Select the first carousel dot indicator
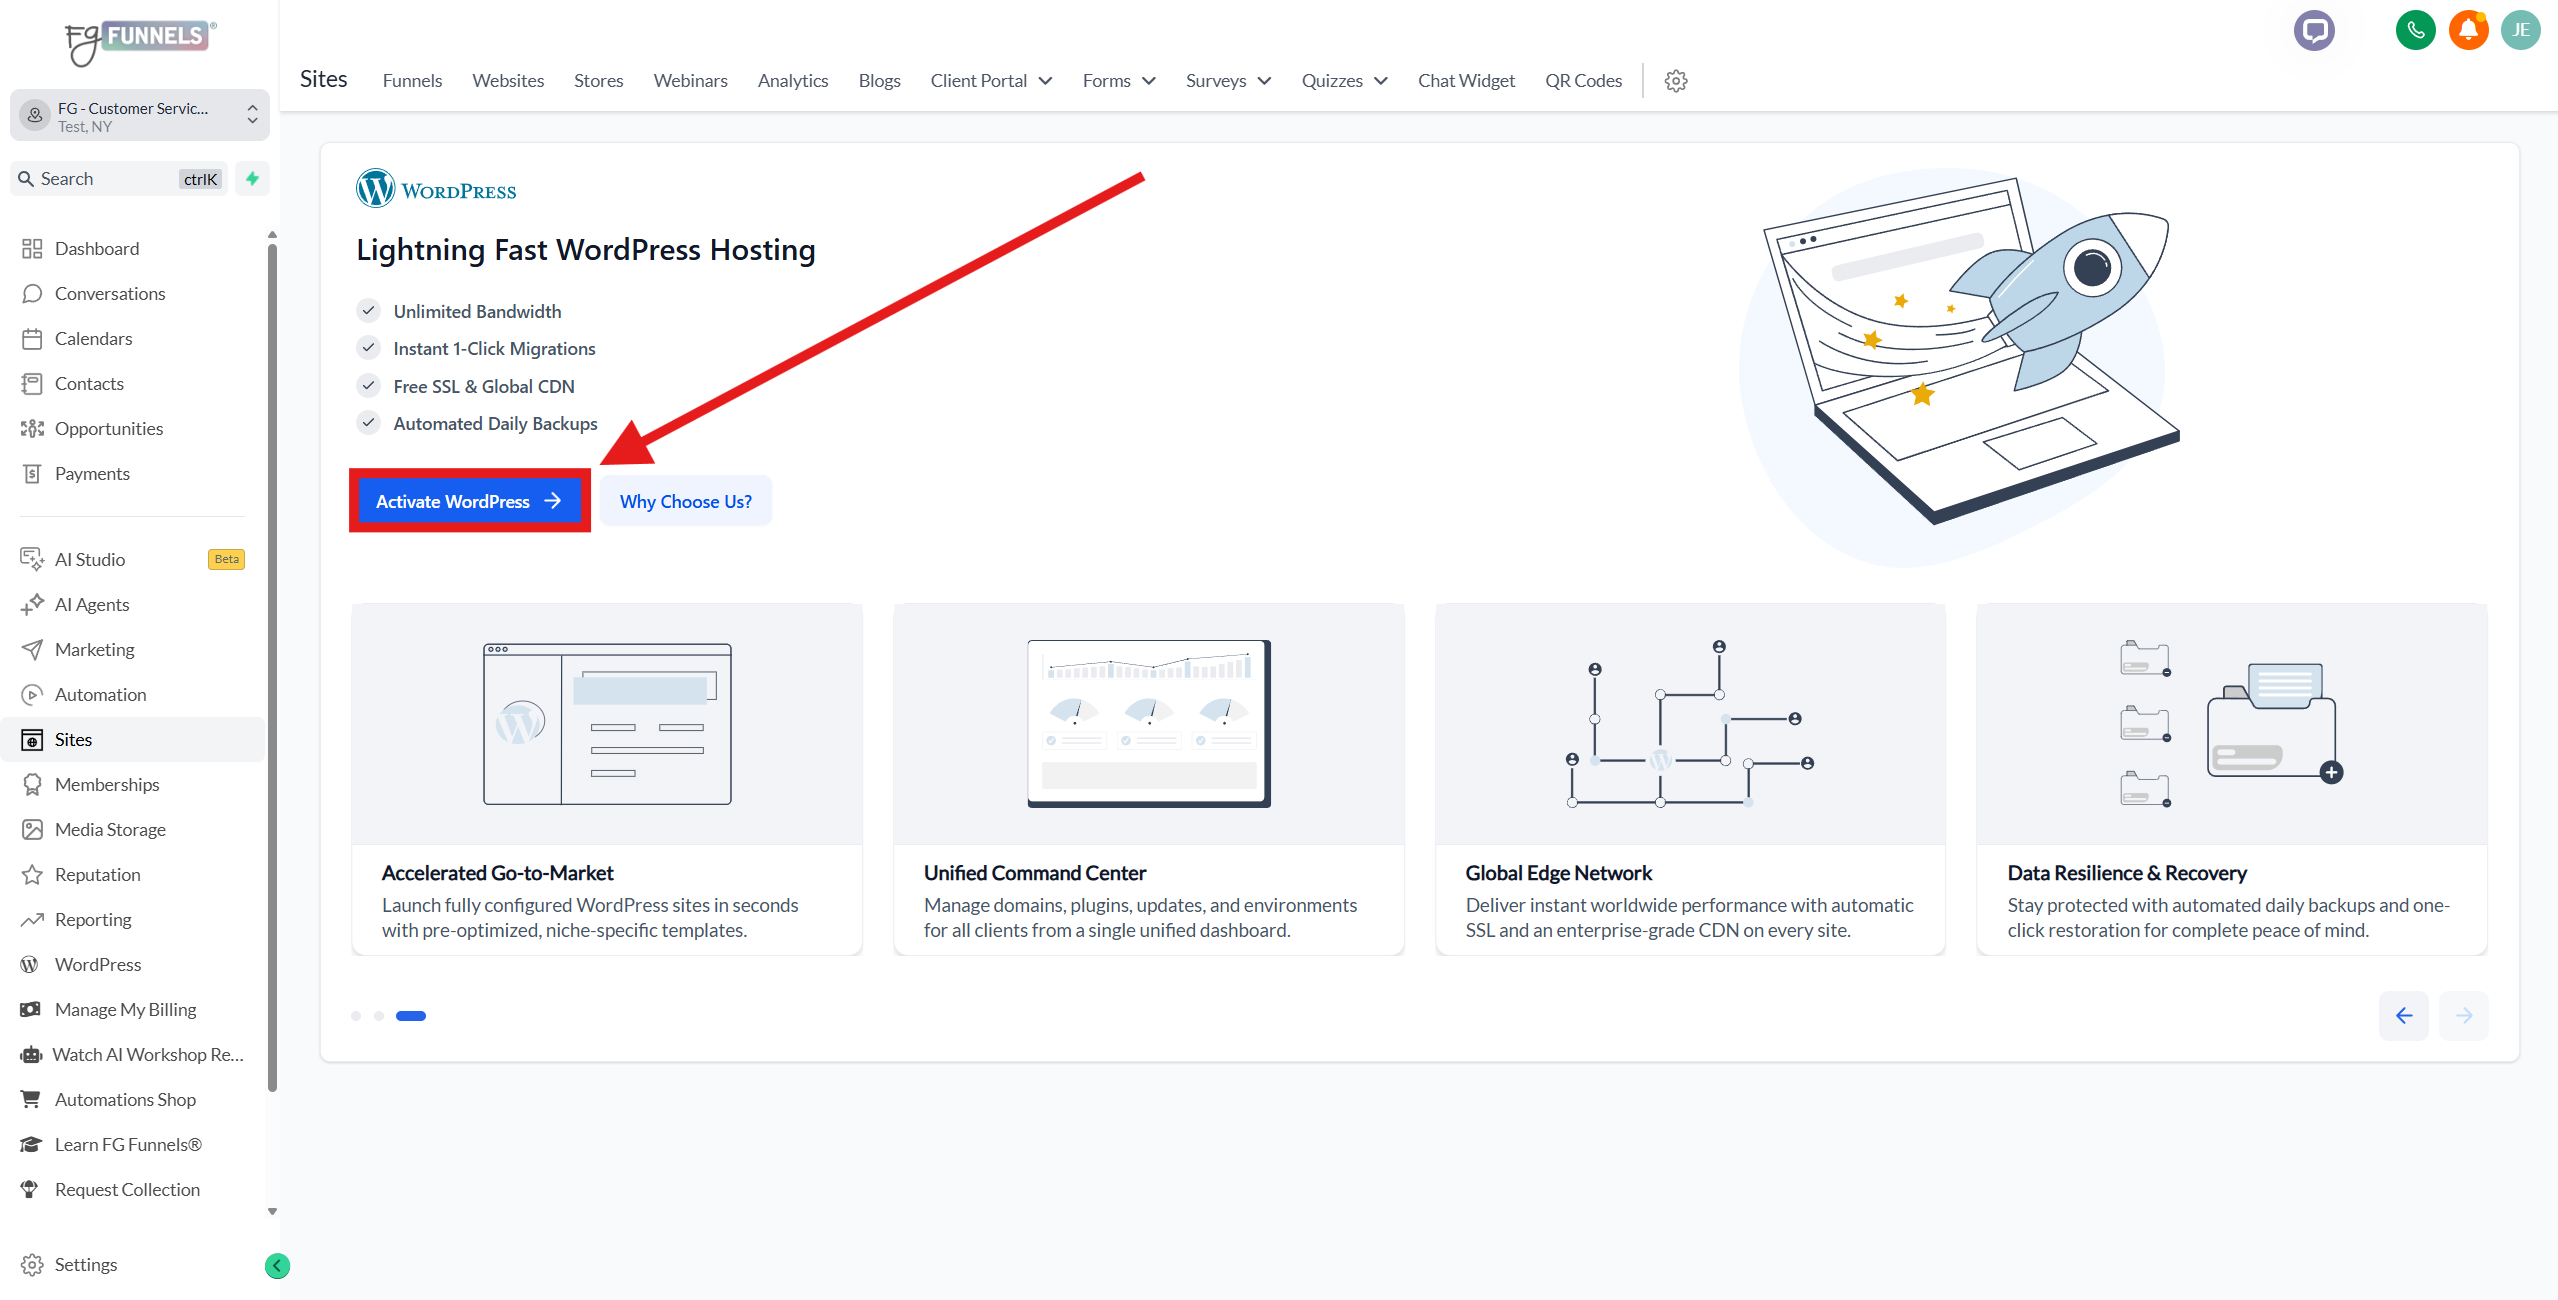The width and height of the screenshot is (2558, 1300). tap(356, 1016)
